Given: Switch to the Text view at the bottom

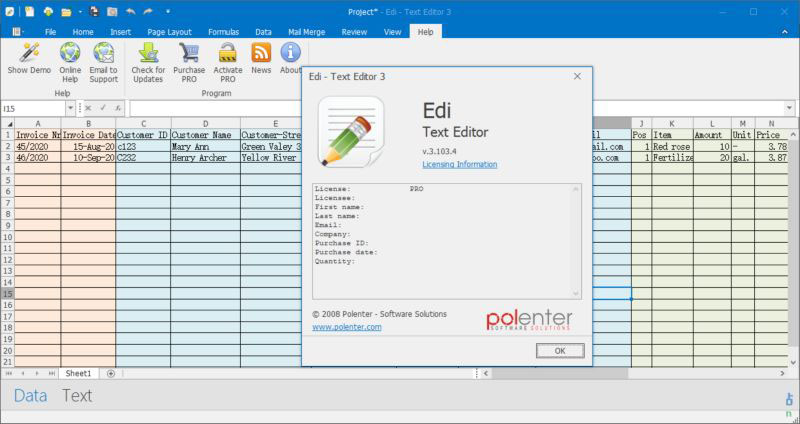Looking at the screenshot, I should tap(77, 395).
